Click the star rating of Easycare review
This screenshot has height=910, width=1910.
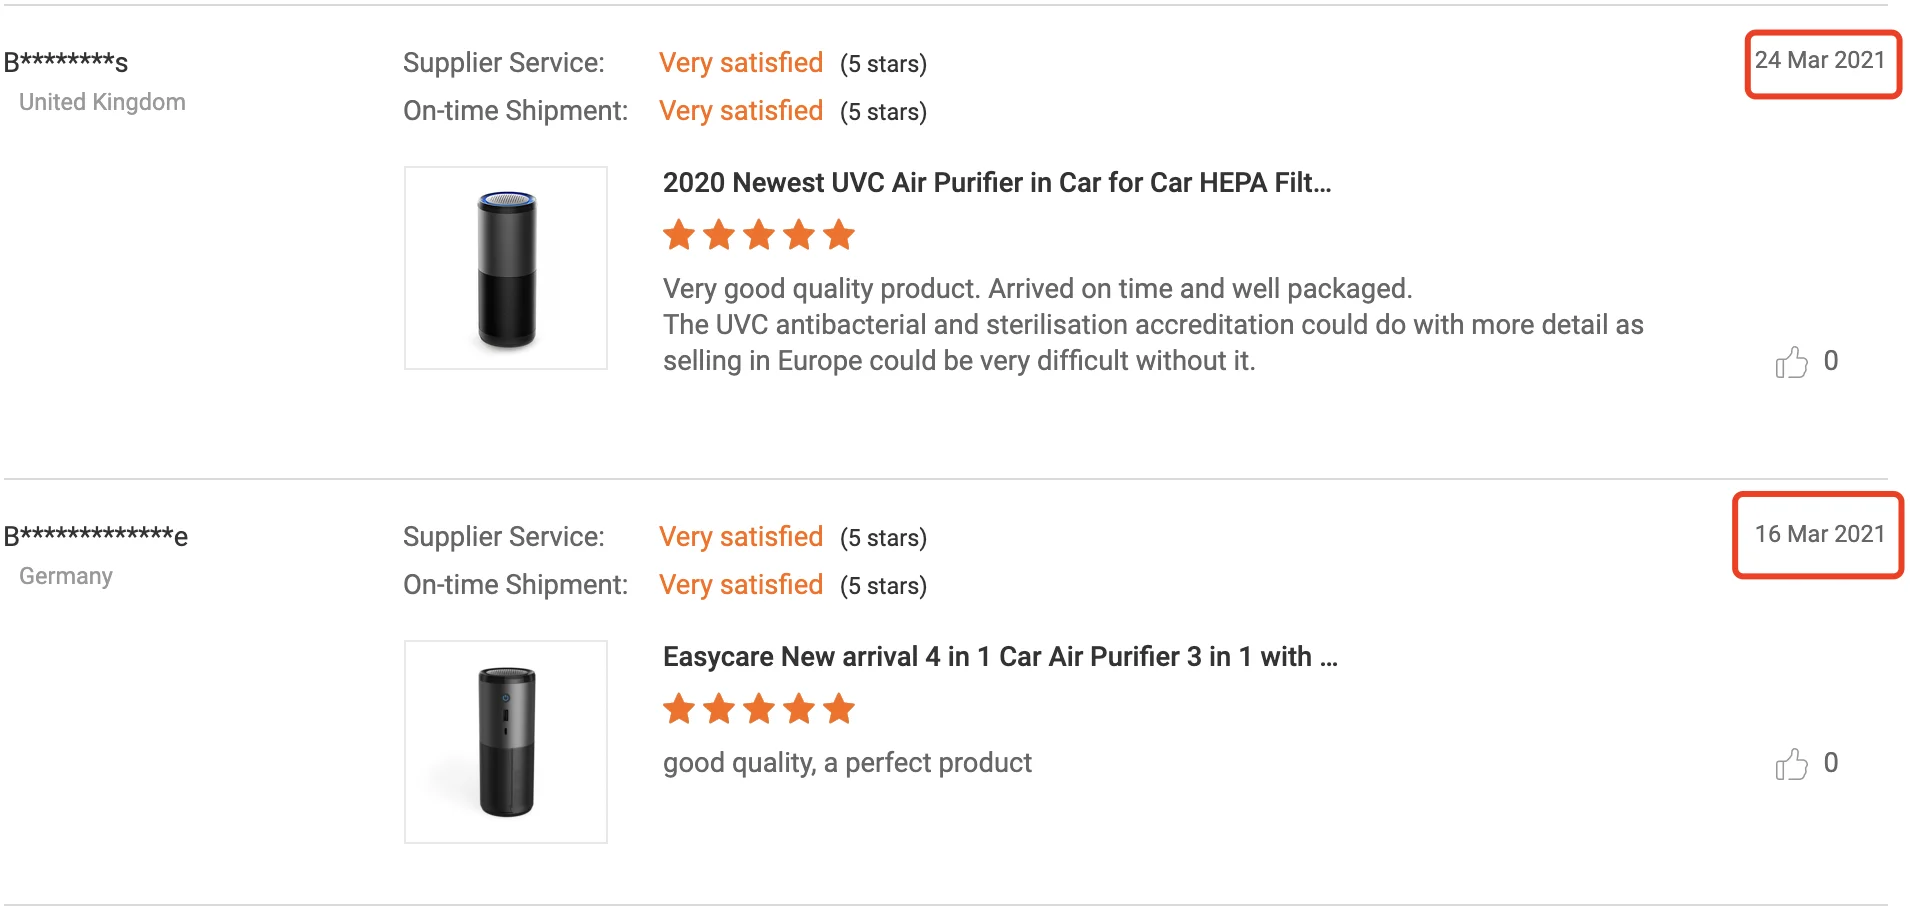tap(758, 710)
